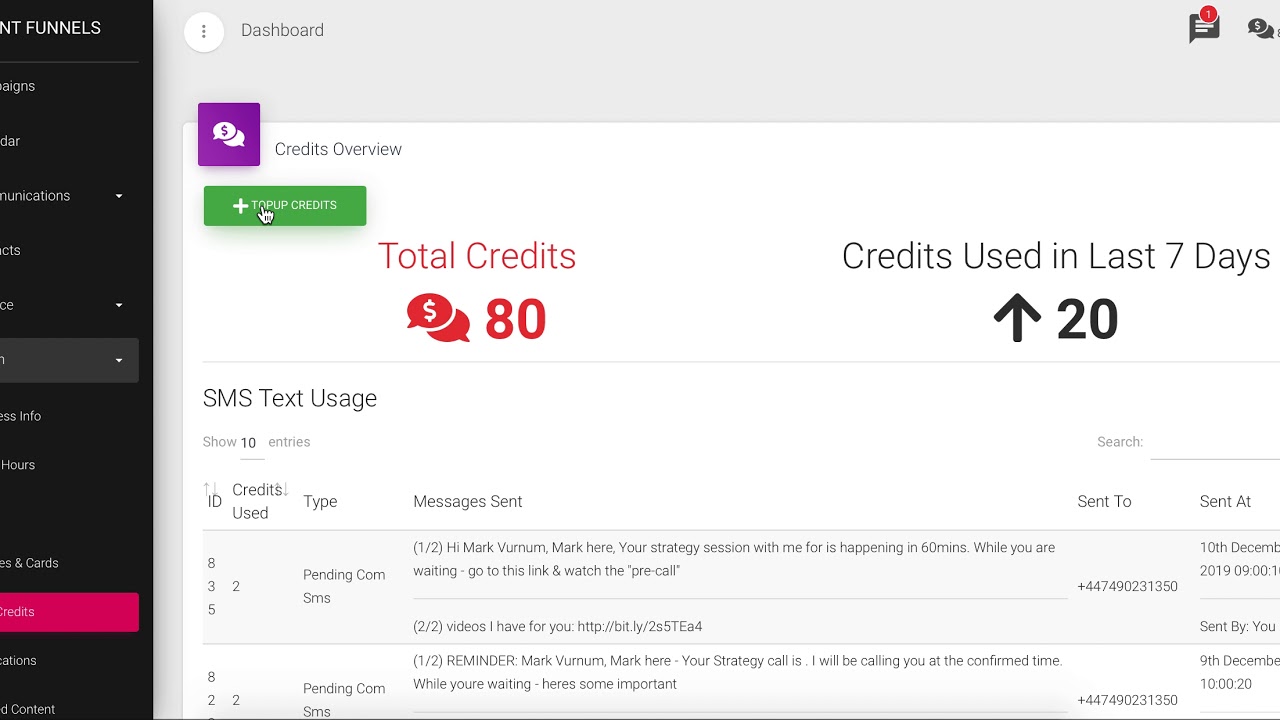
Task: Click the TOPUP CREDITS button
Action: tap(285, 206)
